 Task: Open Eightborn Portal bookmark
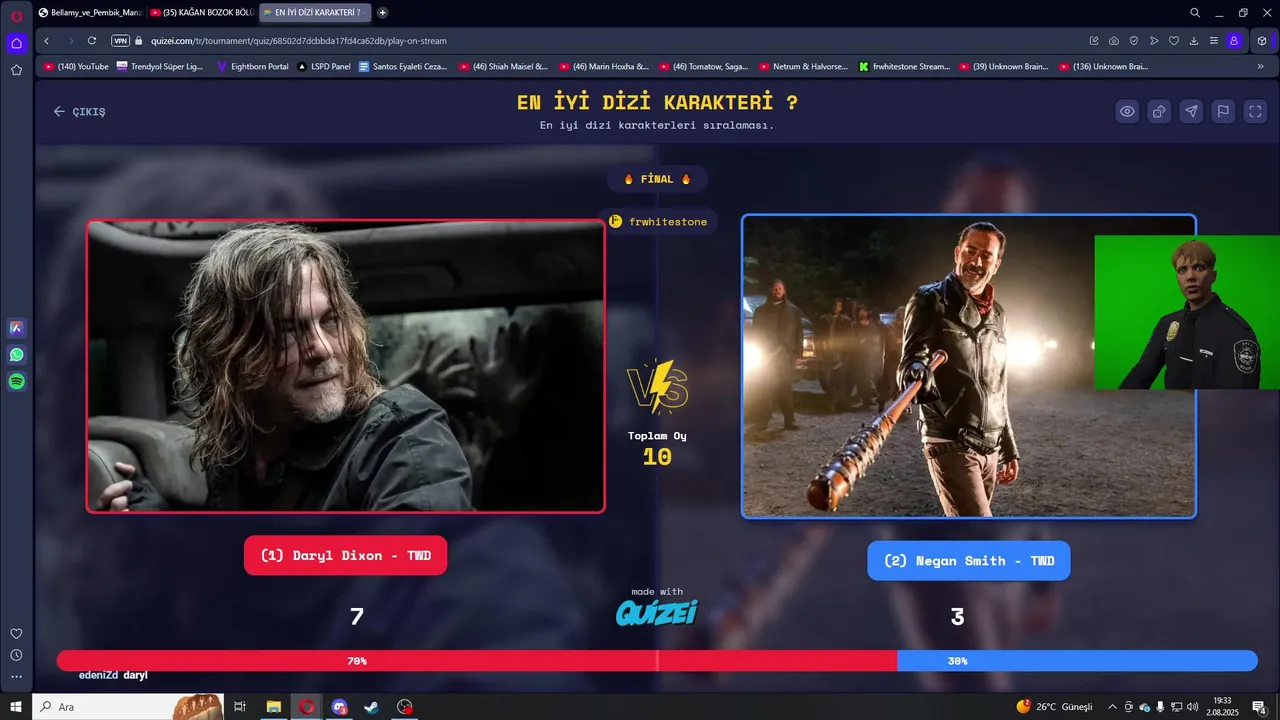tap(252, 67)
